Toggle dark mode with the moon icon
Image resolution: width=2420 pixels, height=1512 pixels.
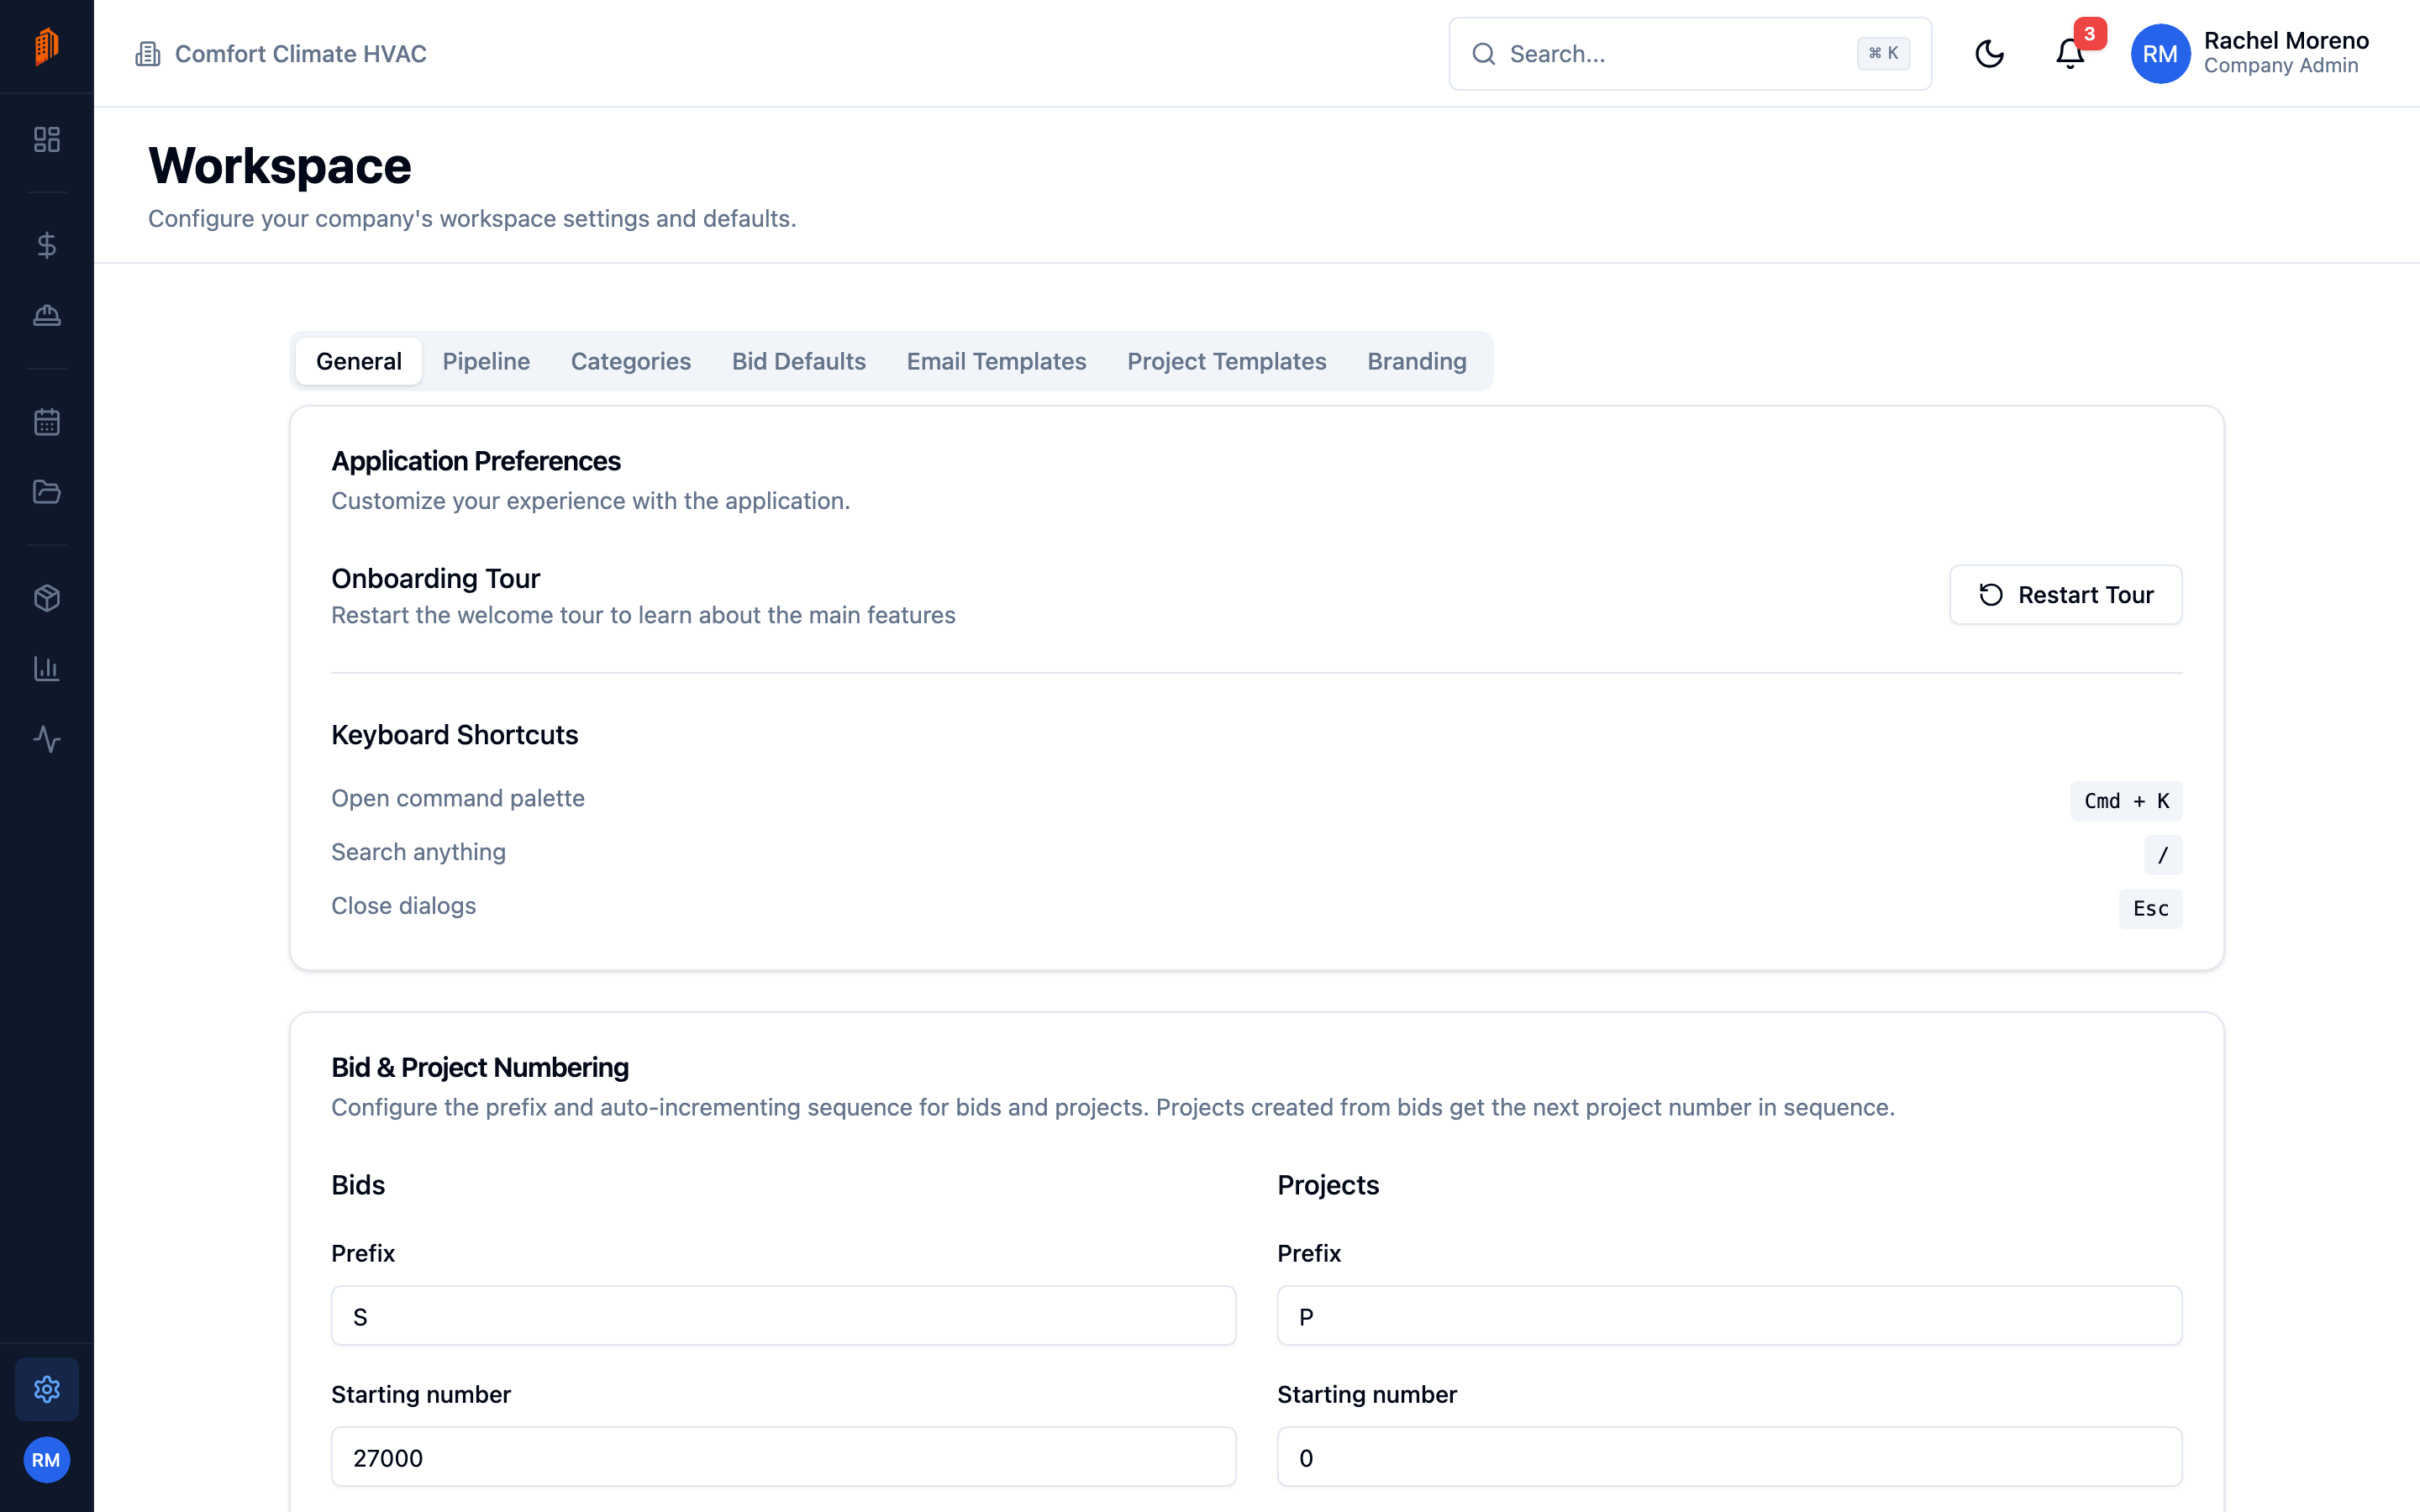(1990, 54)
